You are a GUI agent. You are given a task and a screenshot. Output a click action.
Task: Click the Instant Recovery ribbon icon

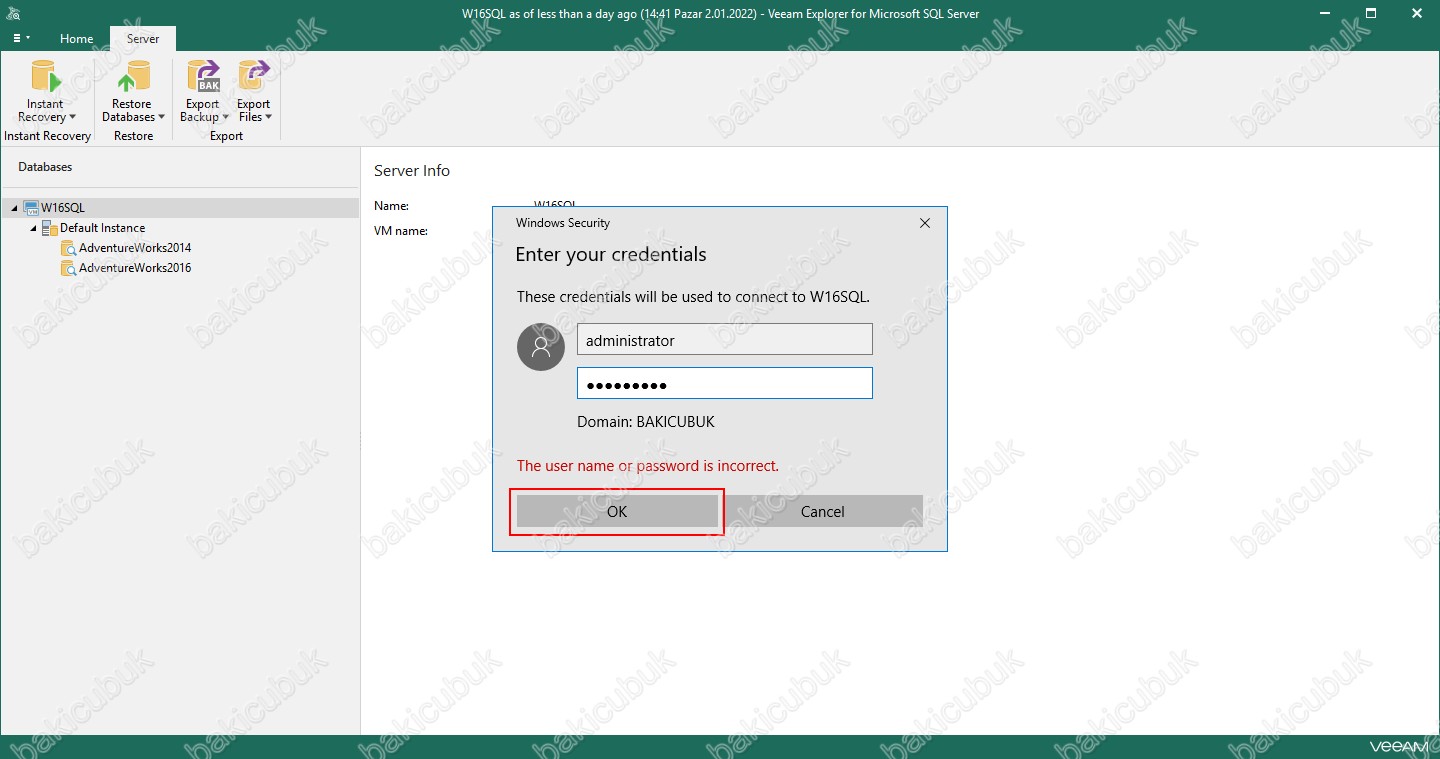[x=45, y=77]
